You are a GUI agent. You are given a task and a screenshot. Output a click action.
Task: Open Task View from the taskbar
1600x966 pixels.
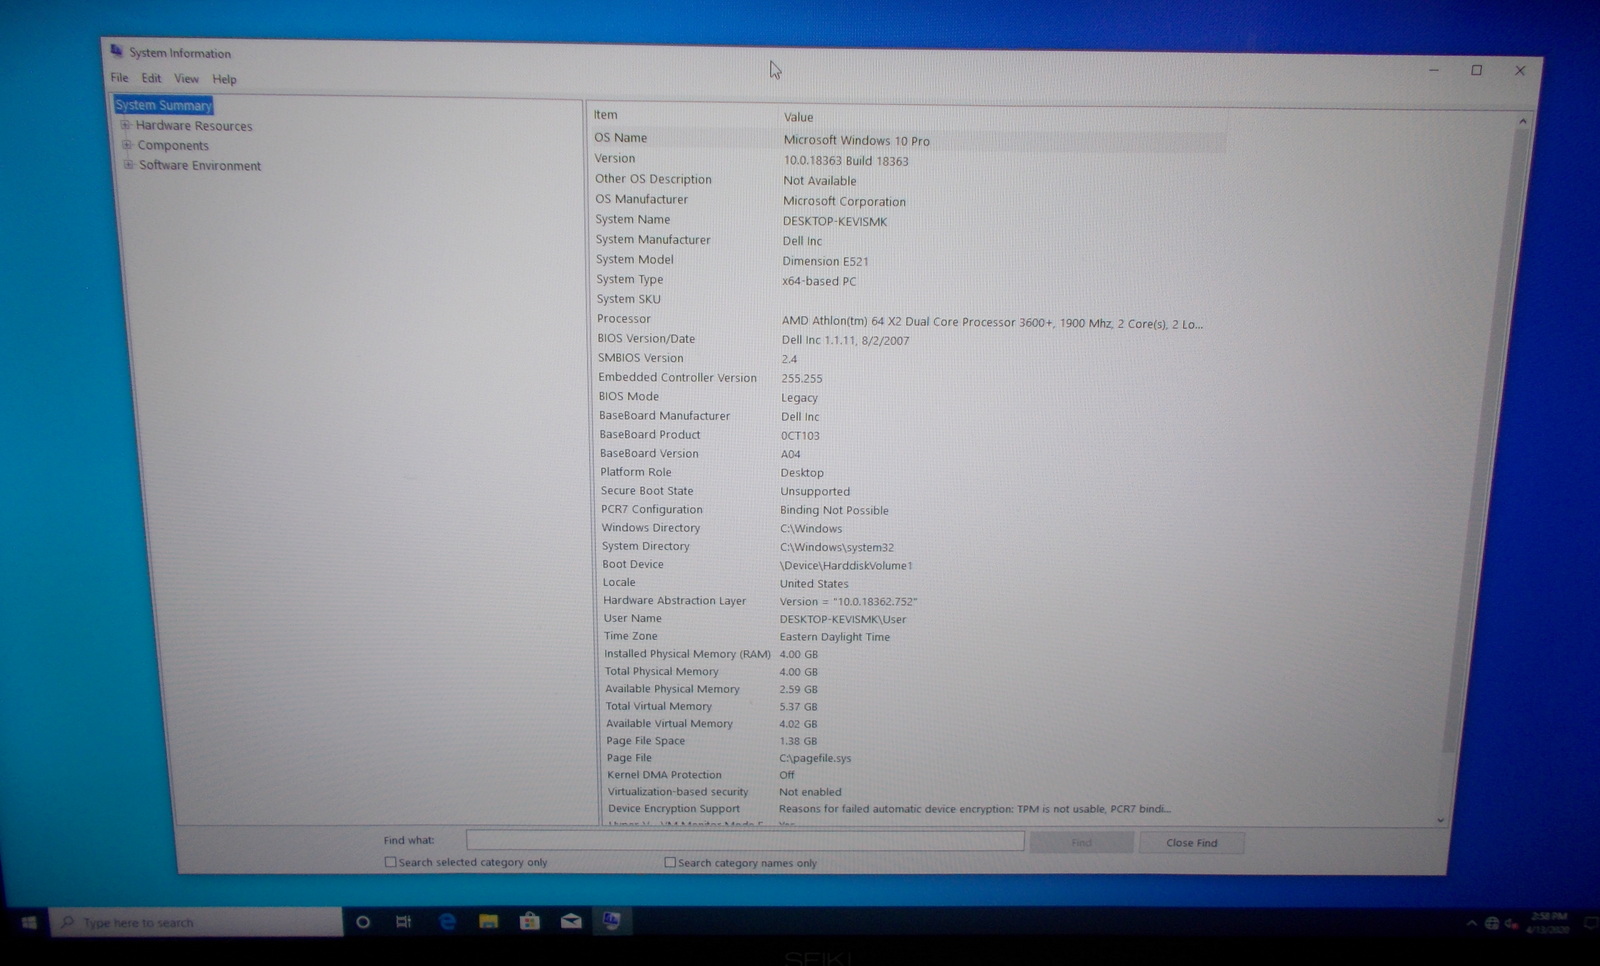click(x=404, y=922)
